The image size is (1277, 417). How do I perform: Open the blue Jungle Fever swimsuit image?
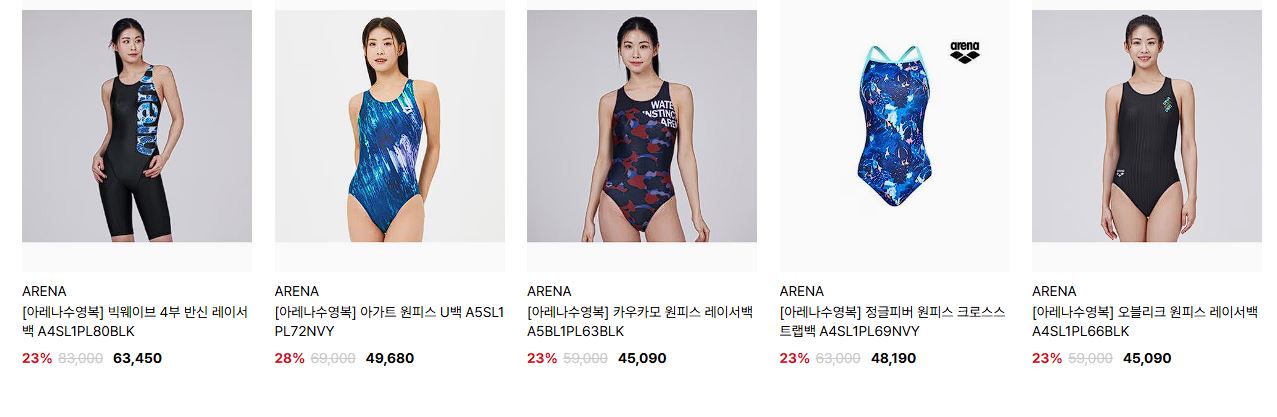coord(894,140)
